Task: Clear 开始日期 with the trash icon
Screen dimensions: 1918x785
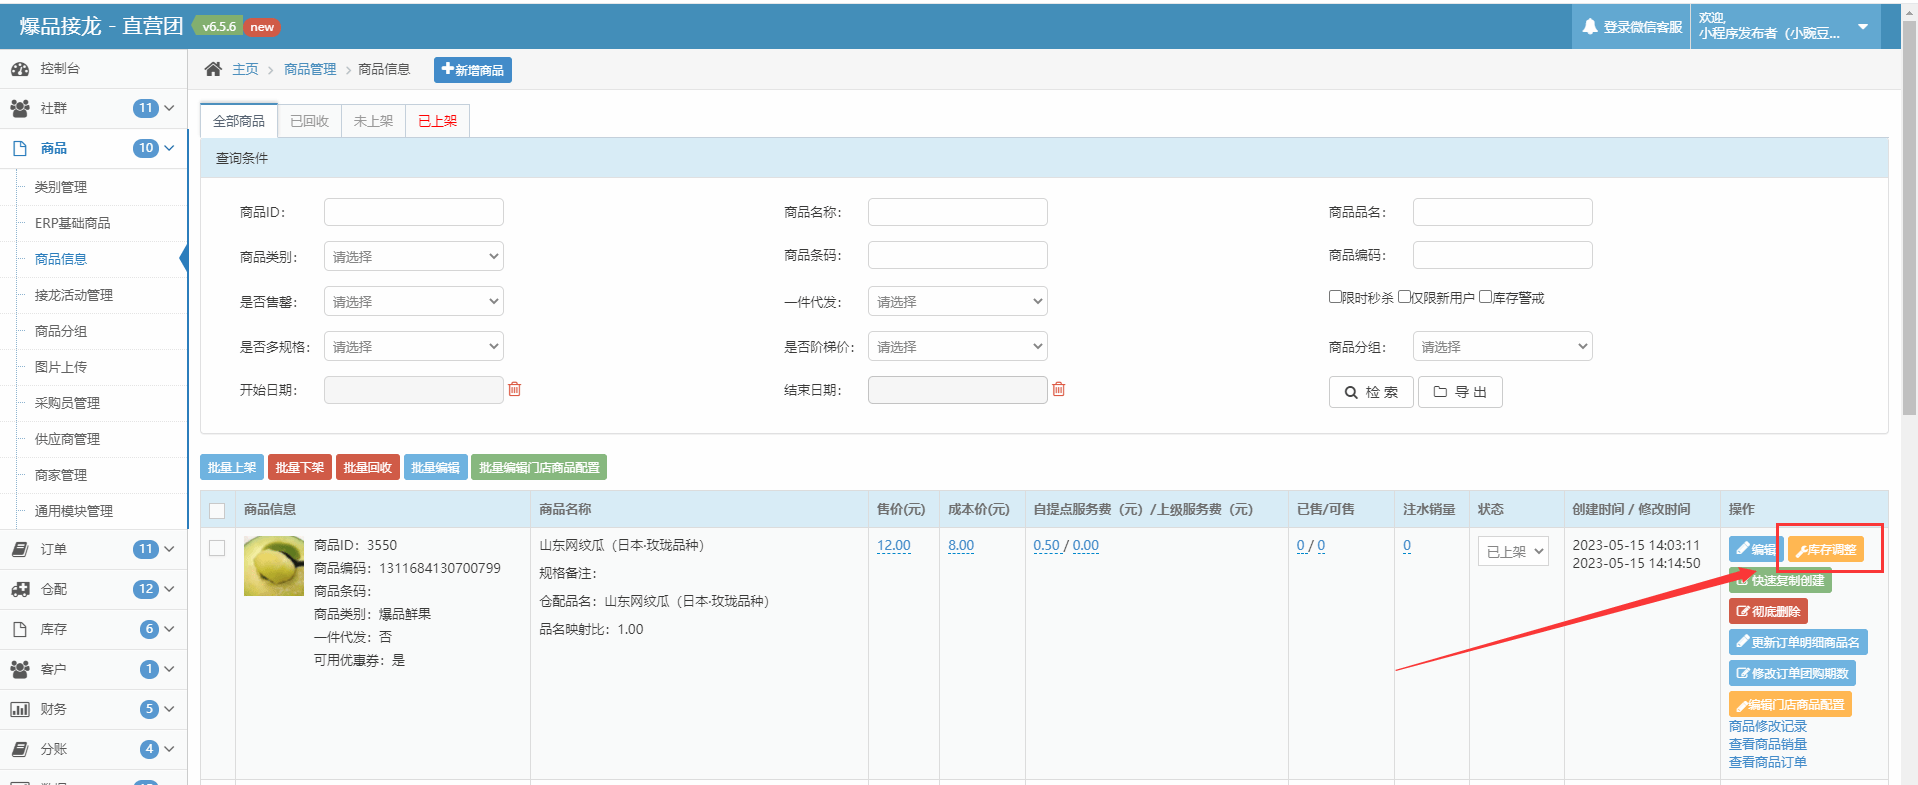Action: (x=515, y=389)
